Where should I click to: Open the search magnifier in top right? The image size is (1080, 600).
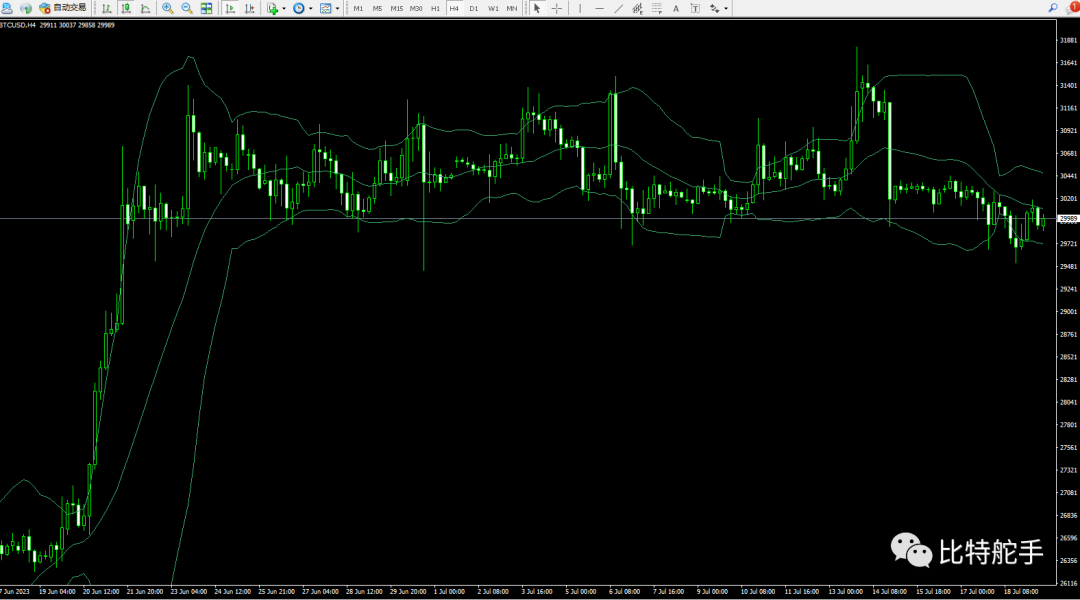[1054, 7]
